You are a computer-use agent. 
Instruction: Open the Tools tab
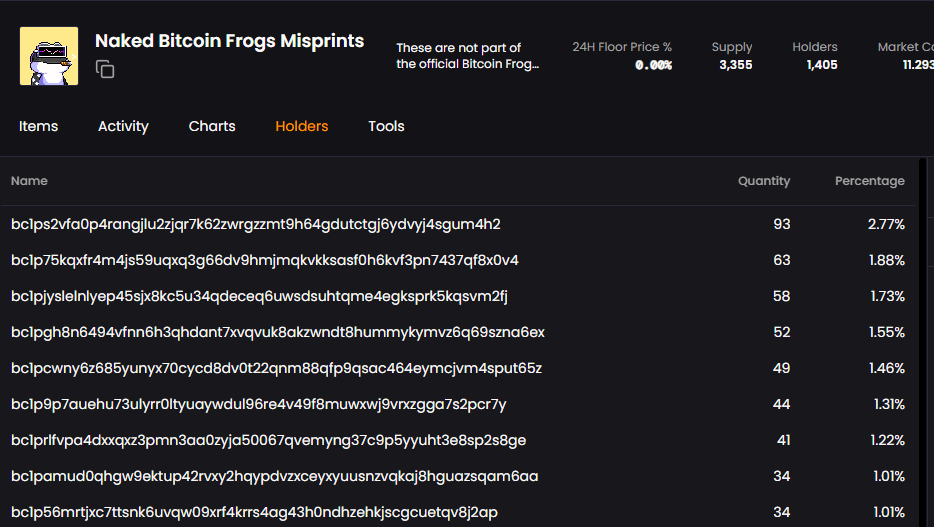click(386, 126)
